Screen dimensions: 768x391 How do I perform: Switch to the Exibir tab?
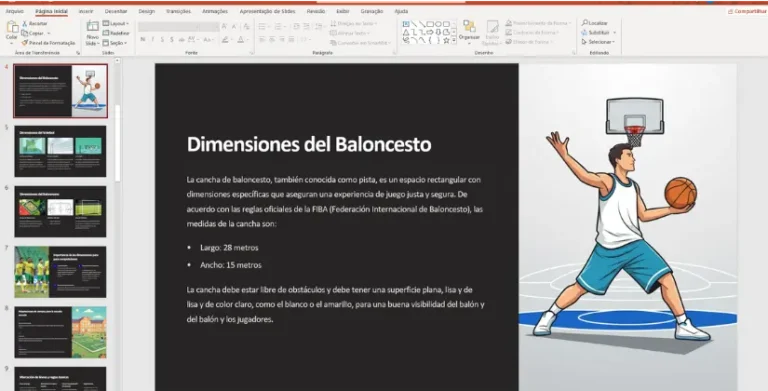pos(343,11)
